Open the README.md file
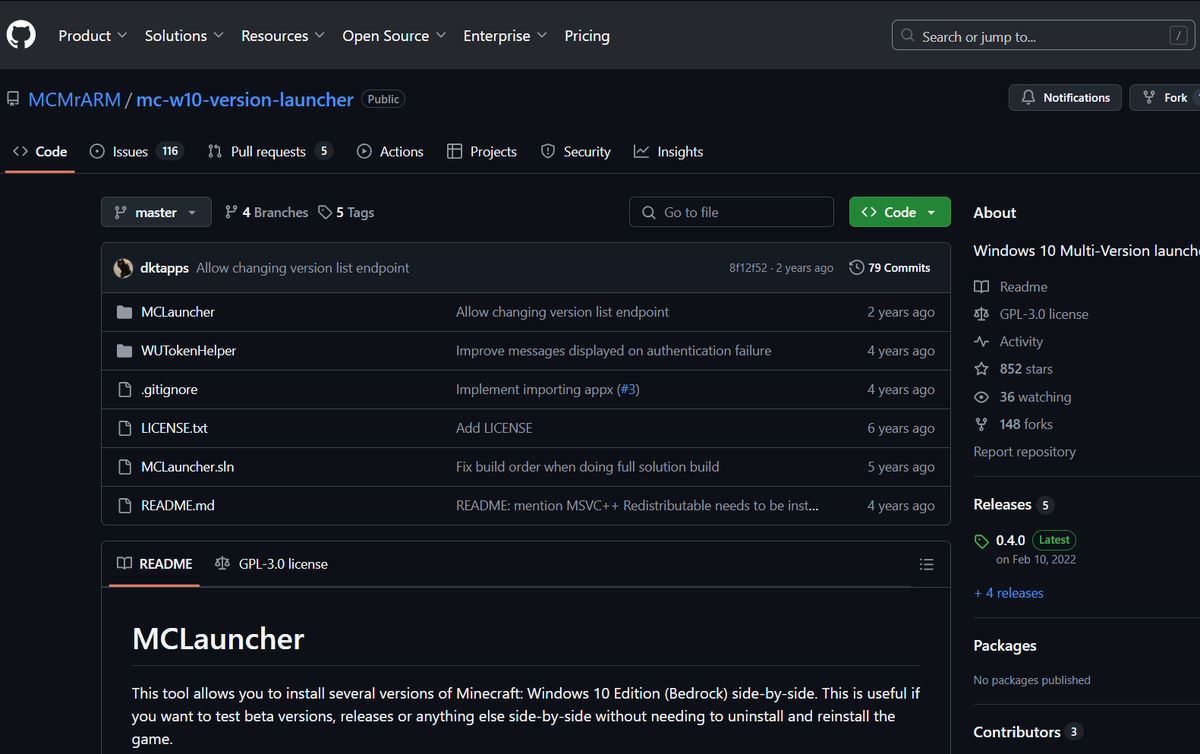The height and width of the screenshot is (754, 1200). (178, 506)
